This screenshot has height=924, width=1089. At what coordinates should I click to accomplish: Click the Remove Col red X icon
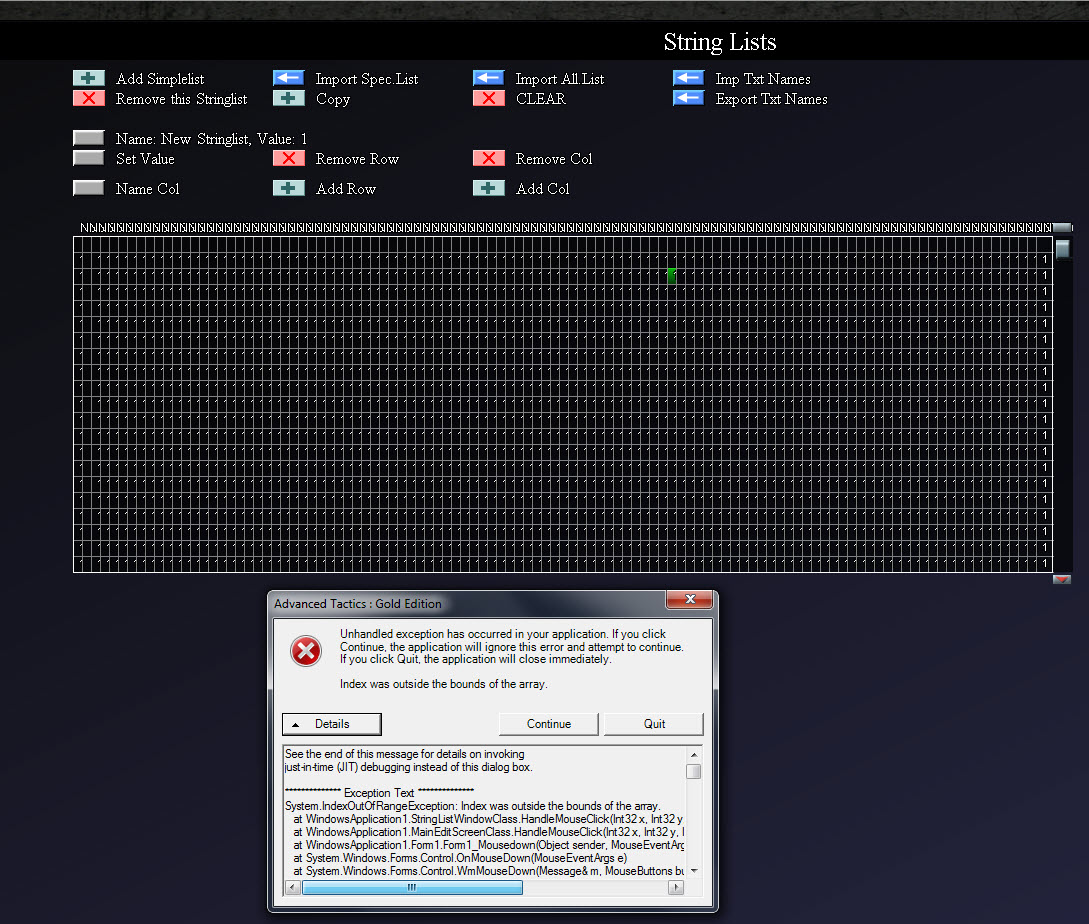pos(489,158)
